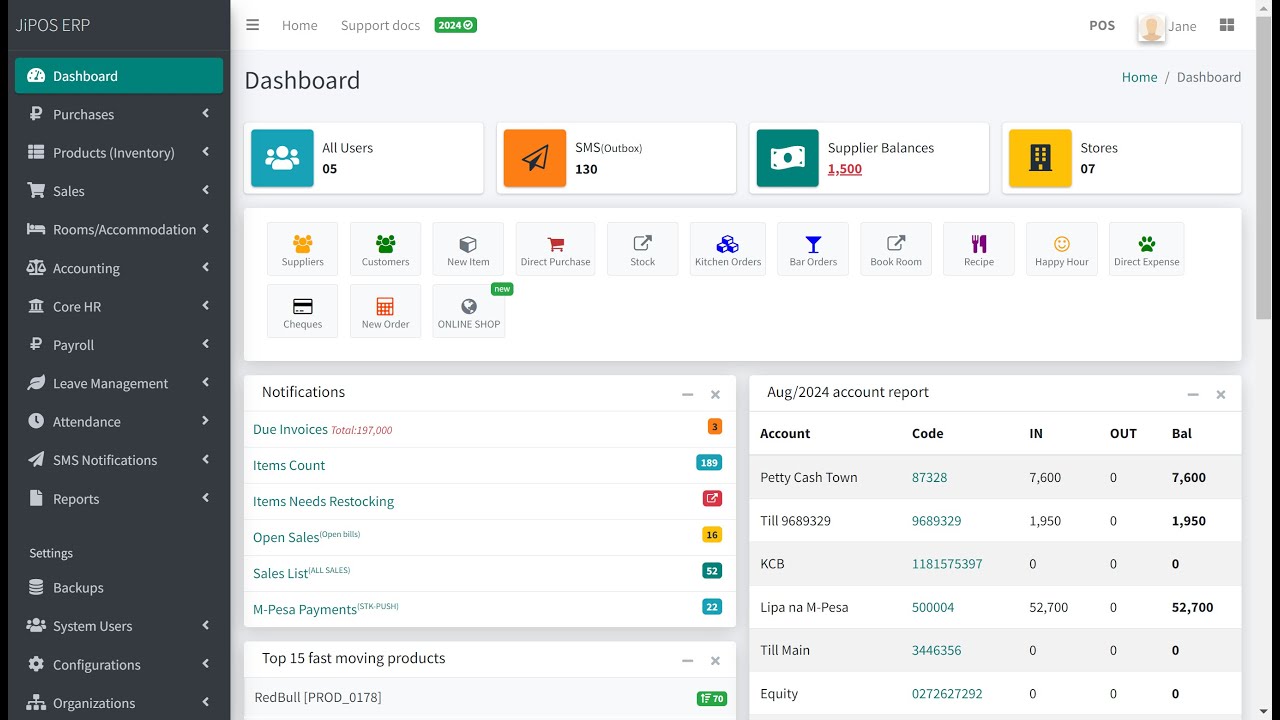The height and width of the screenshot is (720, 1280).
Task: Expand Organizations sidebar menu
Action: click(x=119, y=703)
